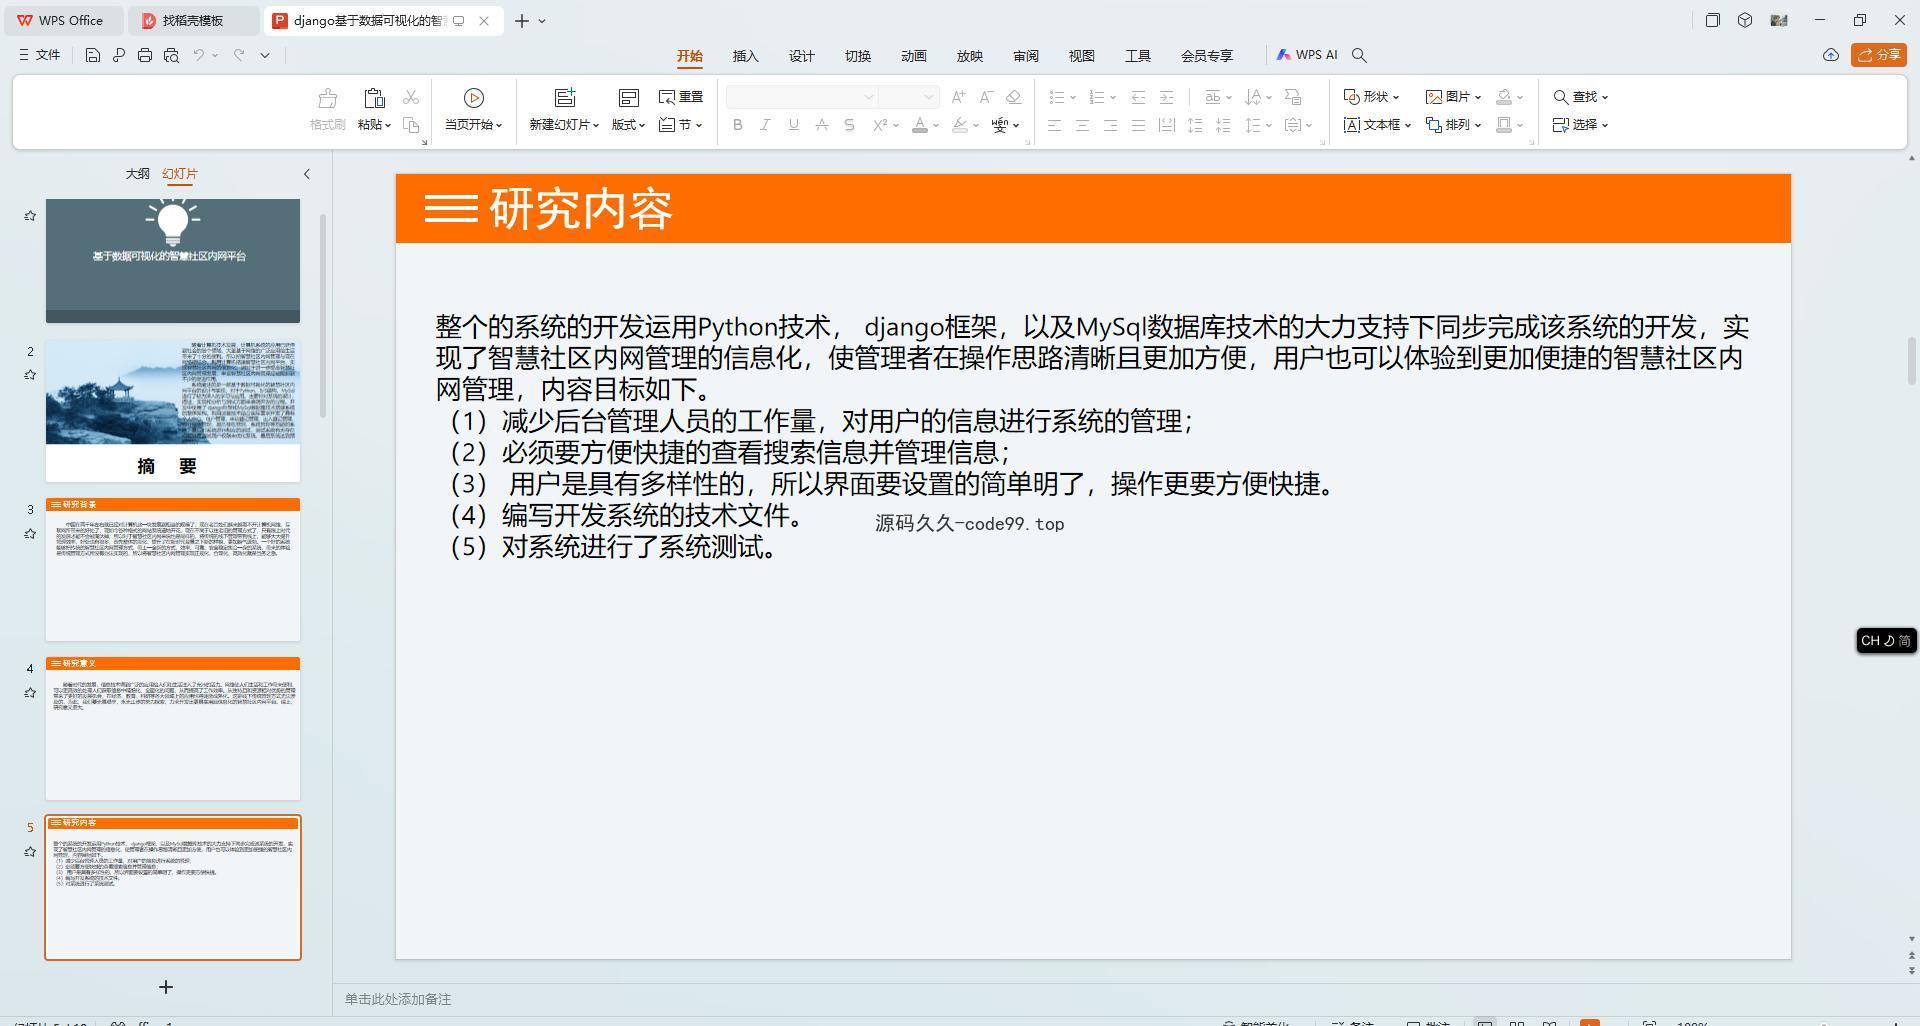Click the 新建幻灯片 new slide icon
Screen dimensions: 1920x1026
coord(565,98)
